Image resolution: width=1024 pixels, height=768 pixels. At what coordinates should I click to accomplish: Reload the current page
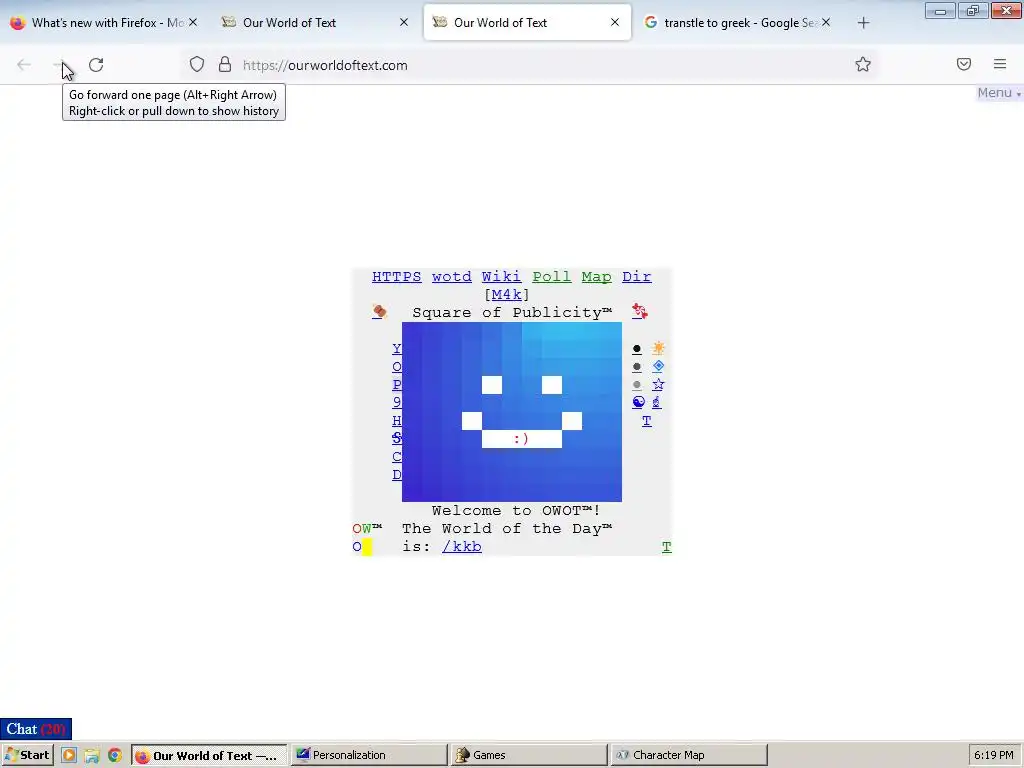(96, 65)
